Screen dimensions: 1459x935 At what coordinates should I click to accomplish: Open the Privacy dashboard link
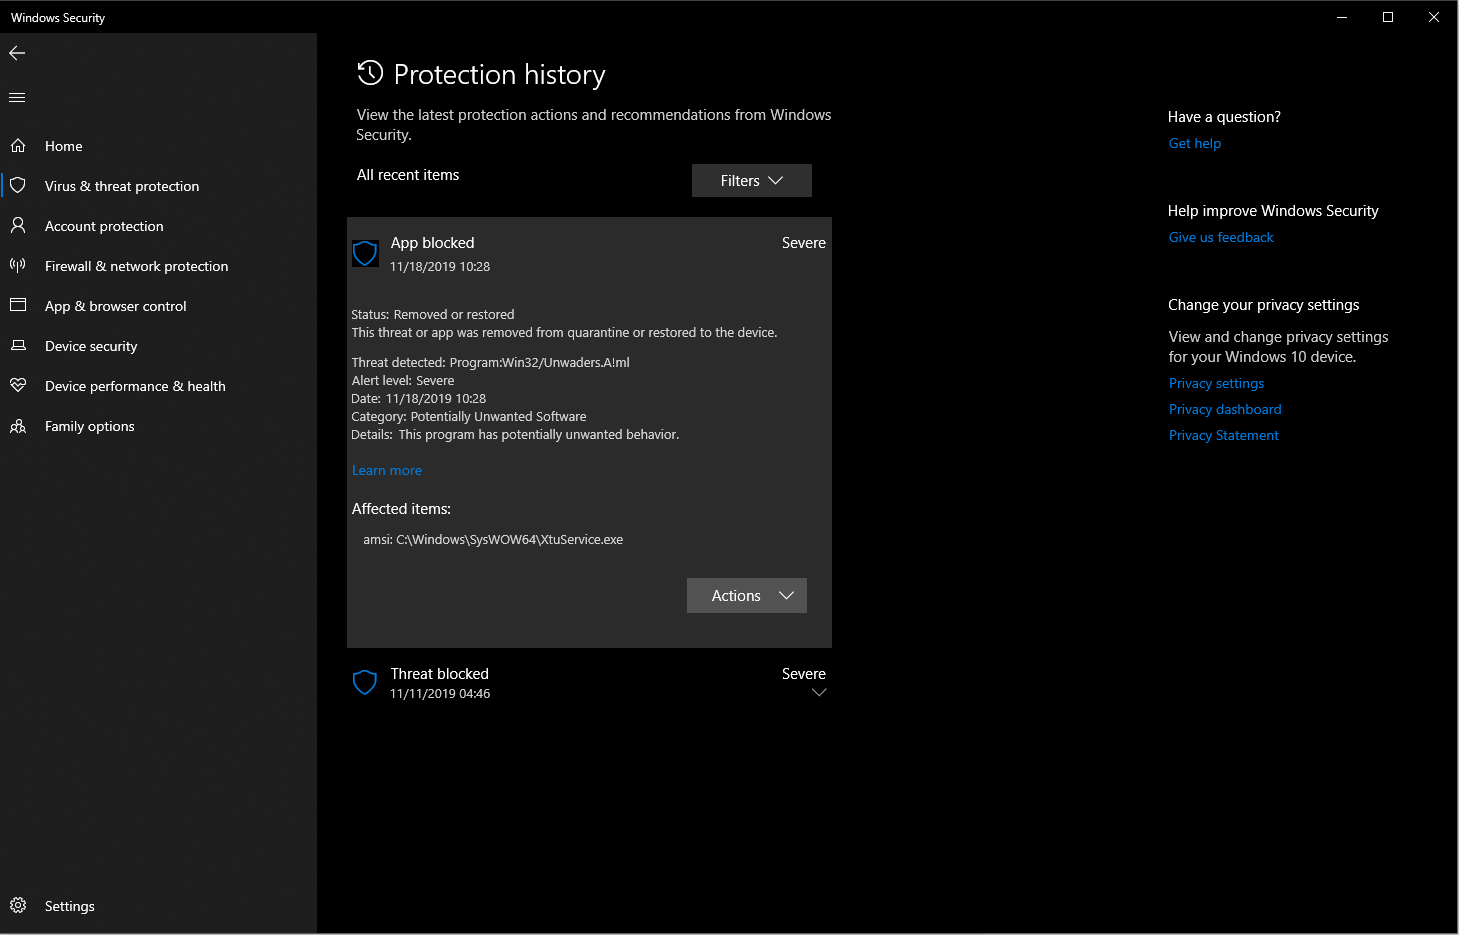pos(1225,409)
